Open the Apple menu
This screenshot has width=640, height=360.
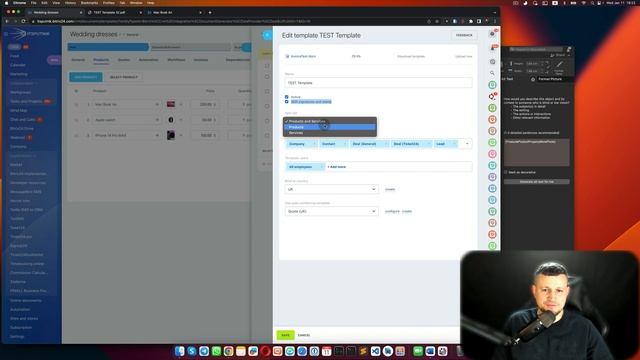6,2
